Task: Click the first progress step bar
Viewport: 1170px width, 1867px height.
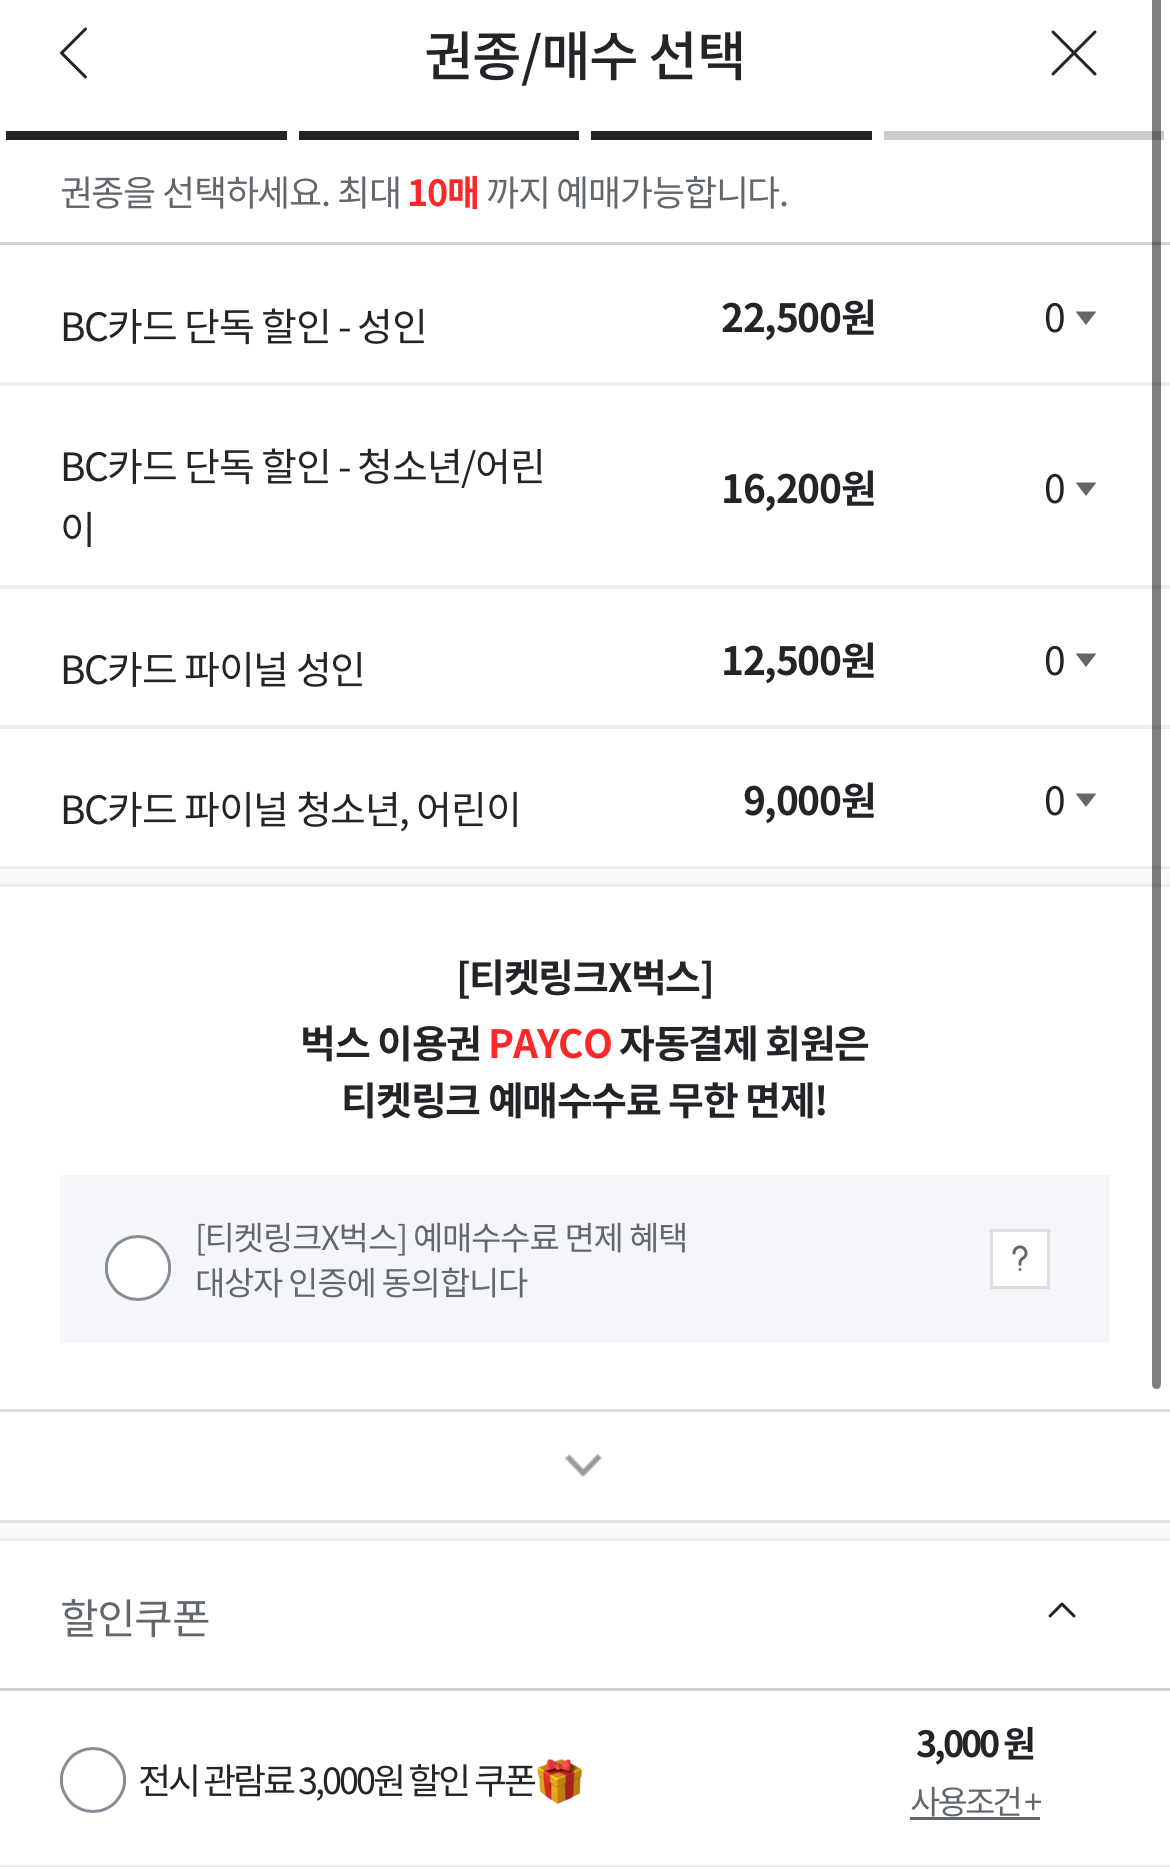Action: point(146,135)
